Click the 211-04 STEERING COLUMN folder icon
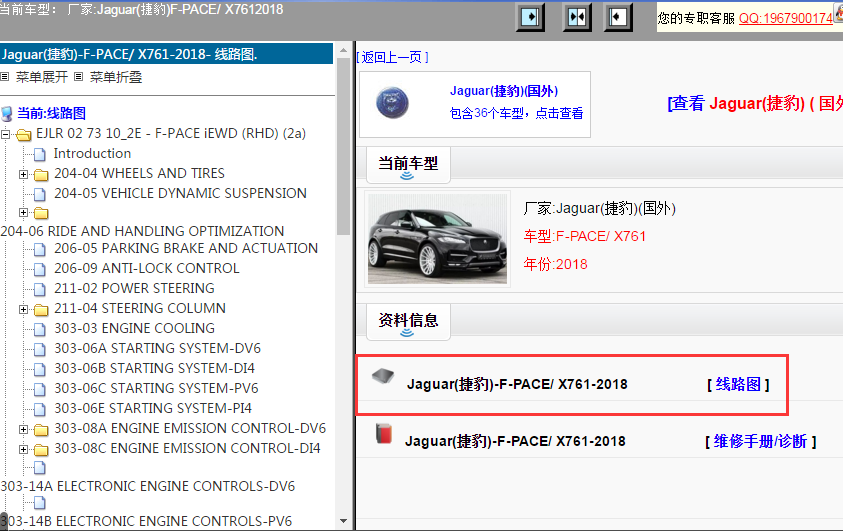 41,310
